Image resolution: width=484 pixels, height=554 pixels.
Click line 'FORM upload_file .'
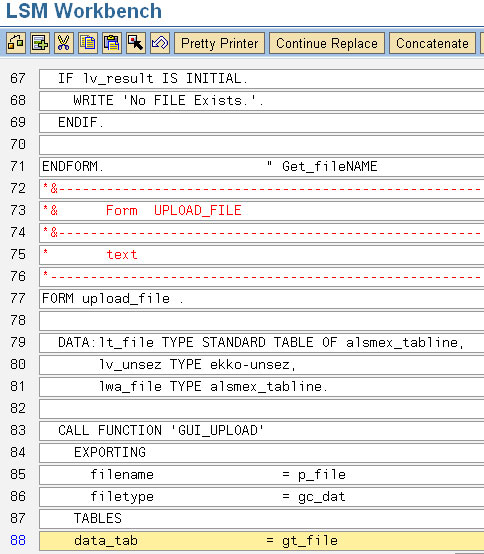point(261,299)
